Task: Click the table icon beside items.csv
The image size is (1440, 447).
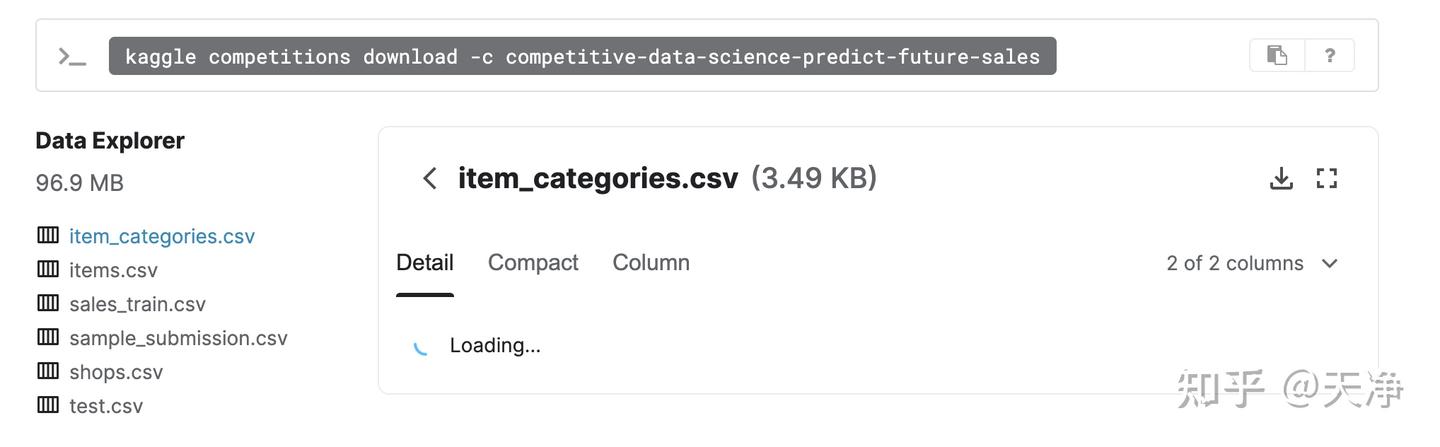Action: click(48, 269)
